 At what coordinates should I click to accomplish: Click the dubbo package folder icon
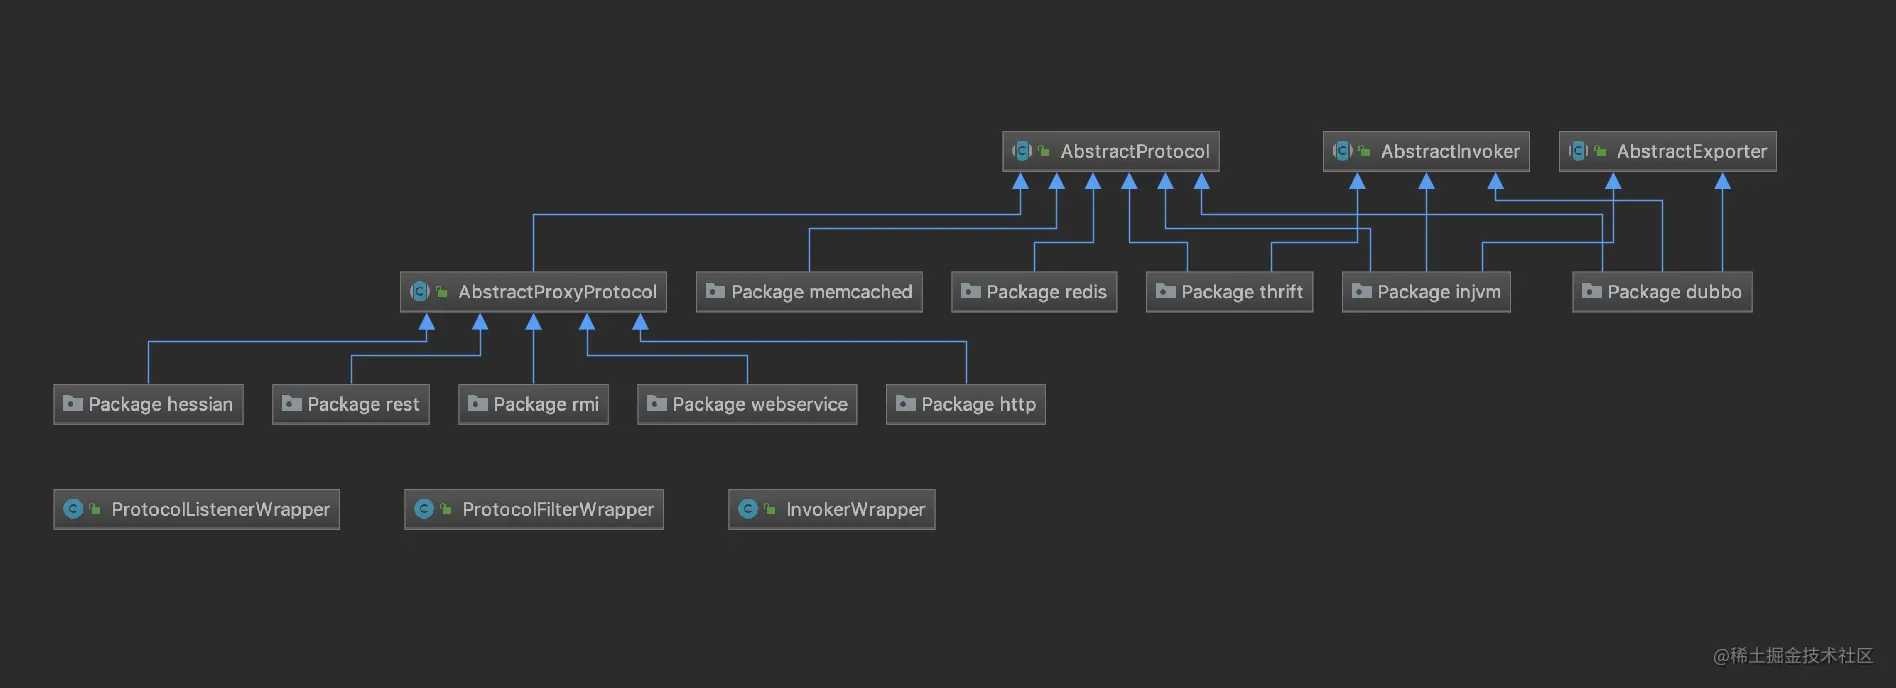[x=1591, y=291]
